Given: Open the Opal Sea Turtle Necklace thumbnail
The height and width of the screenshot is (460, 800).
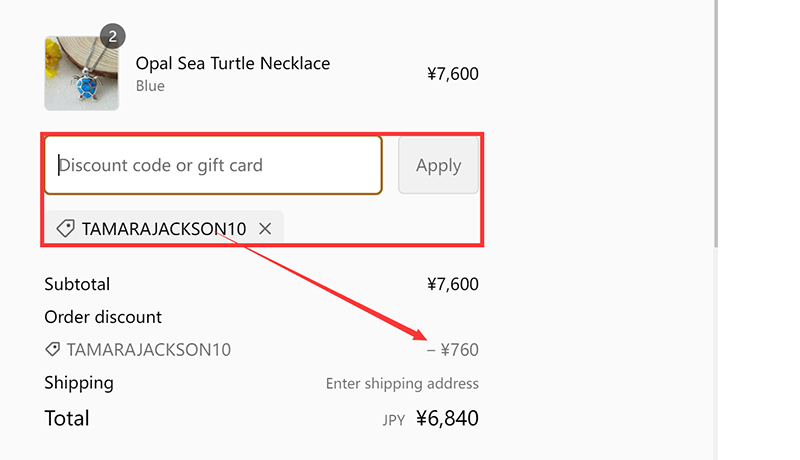Looking at the screenshot, I should click(81, 74).
